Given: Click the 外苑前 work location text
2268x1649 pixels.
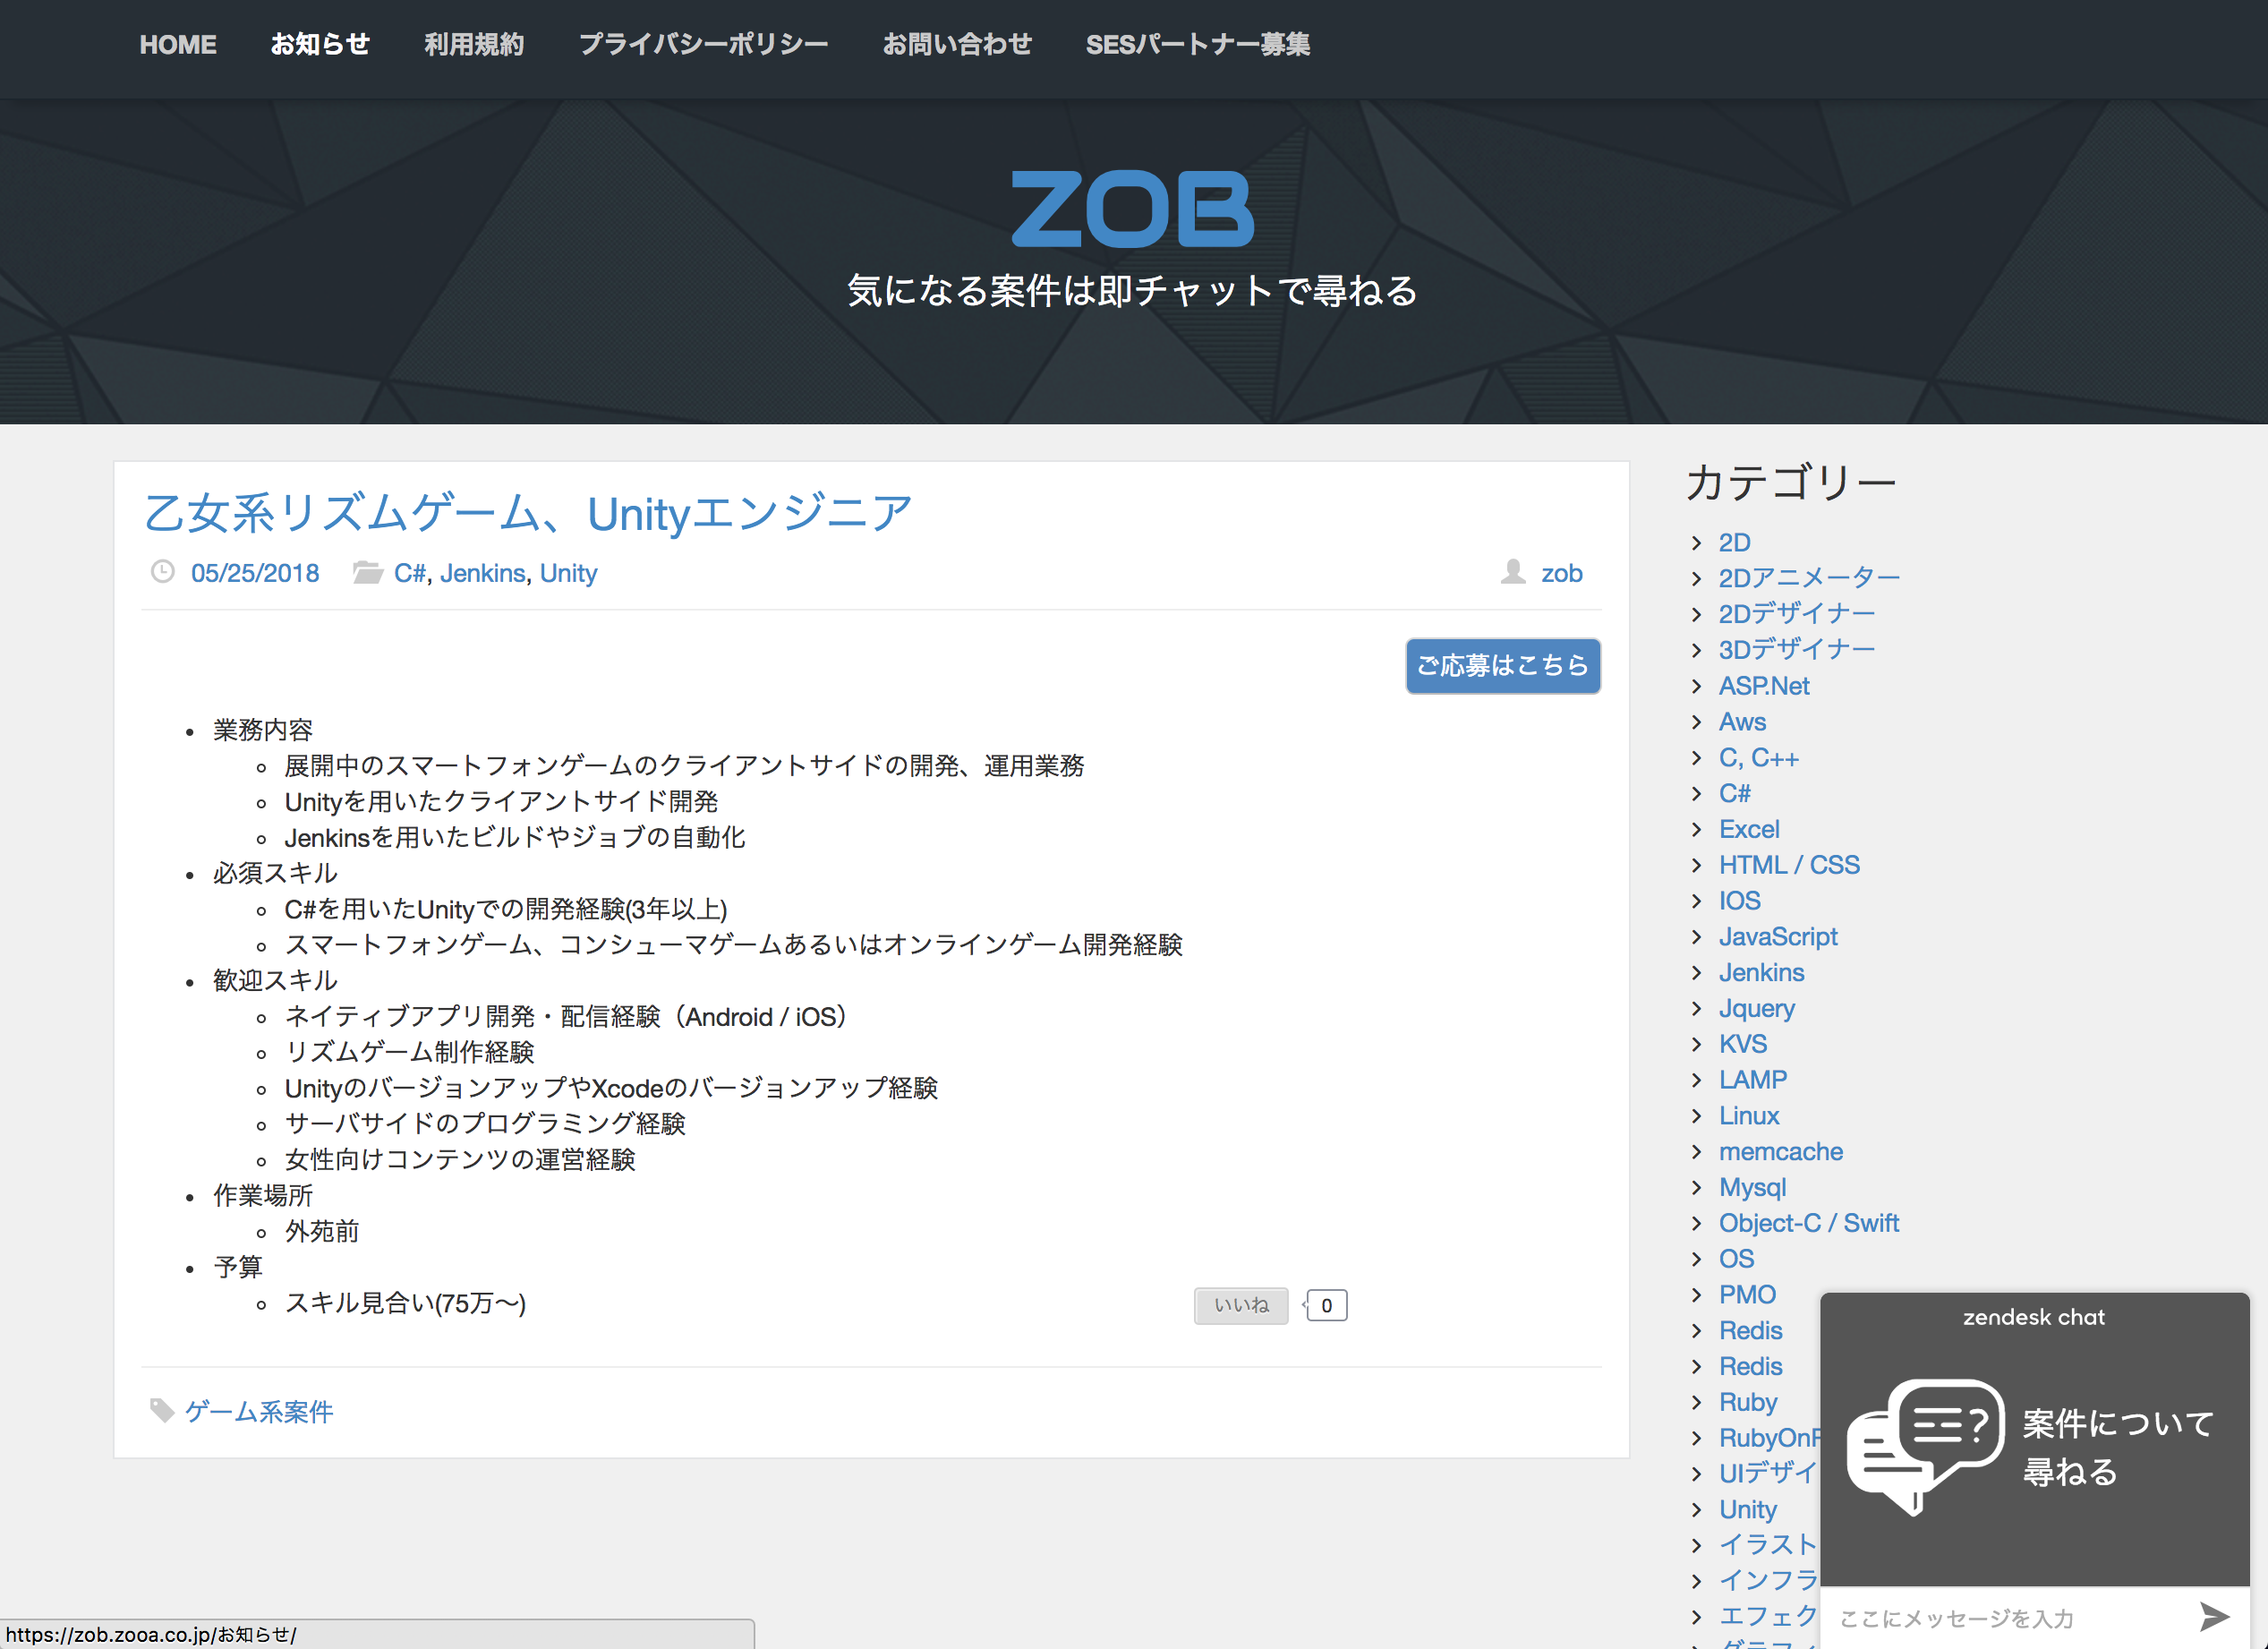Looking at the screenshot, I should point(322,1231).
